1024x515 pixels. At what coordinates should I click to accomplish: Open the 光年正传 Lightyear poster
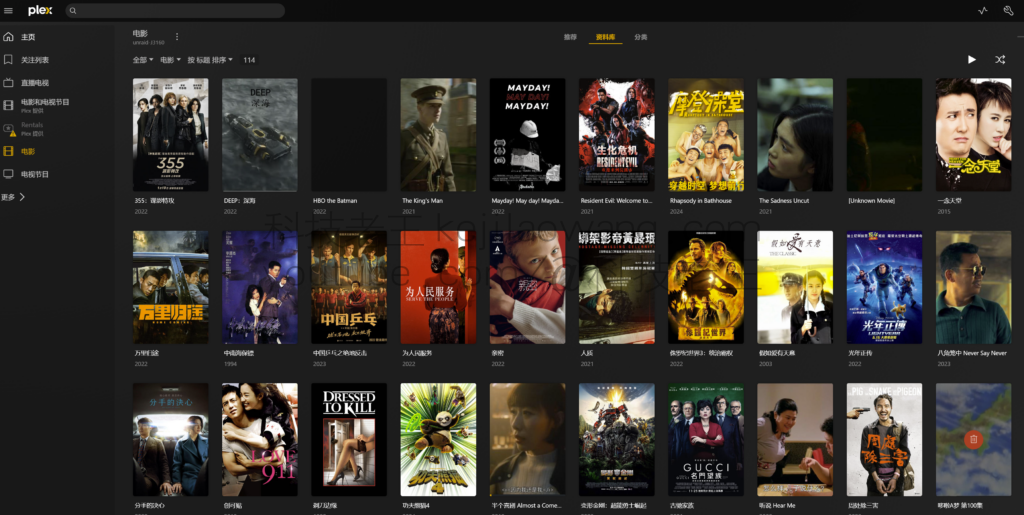coord(884,287)
